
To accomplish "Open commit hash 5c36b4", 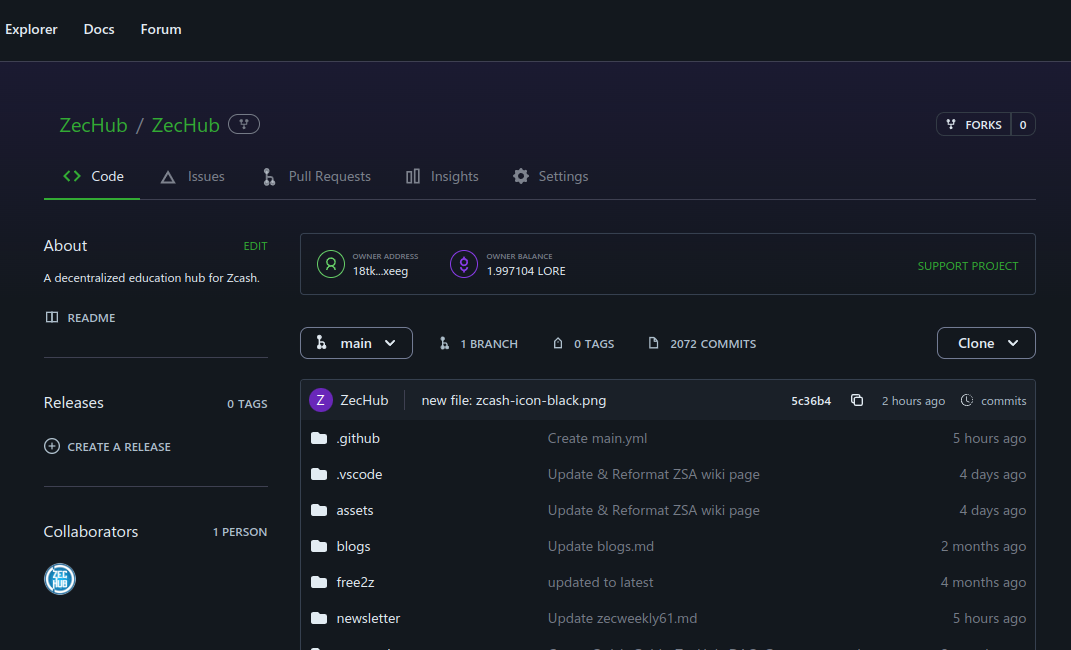I will pyautogui.click(x=811, y=401).
